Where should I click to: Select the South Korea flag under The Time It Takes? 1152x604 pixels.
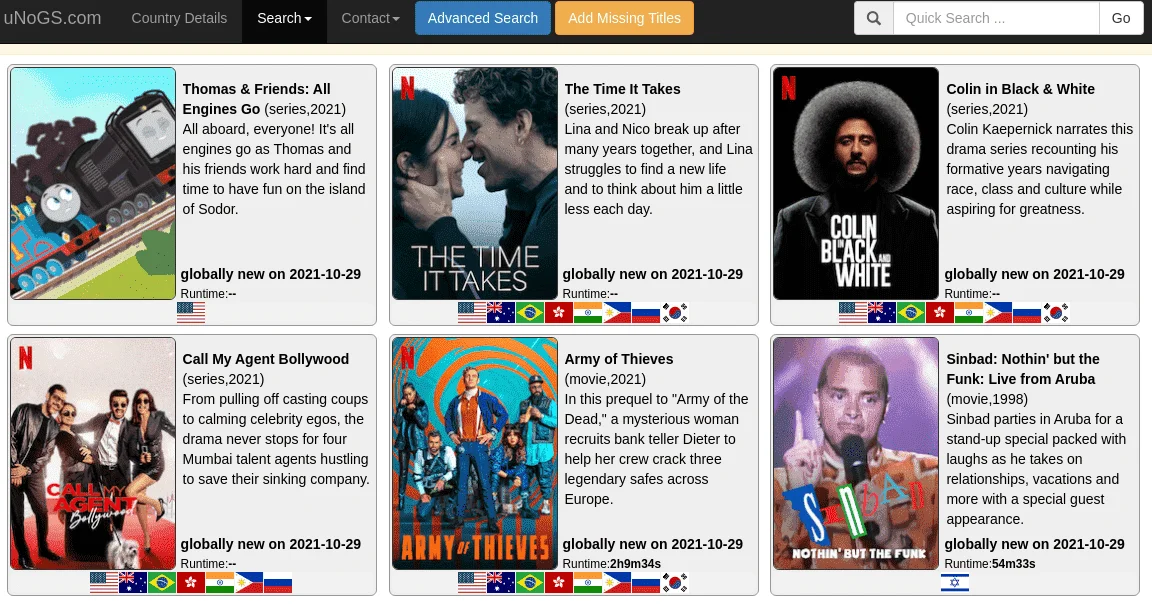pyautogui.click(x=674, y=313)
